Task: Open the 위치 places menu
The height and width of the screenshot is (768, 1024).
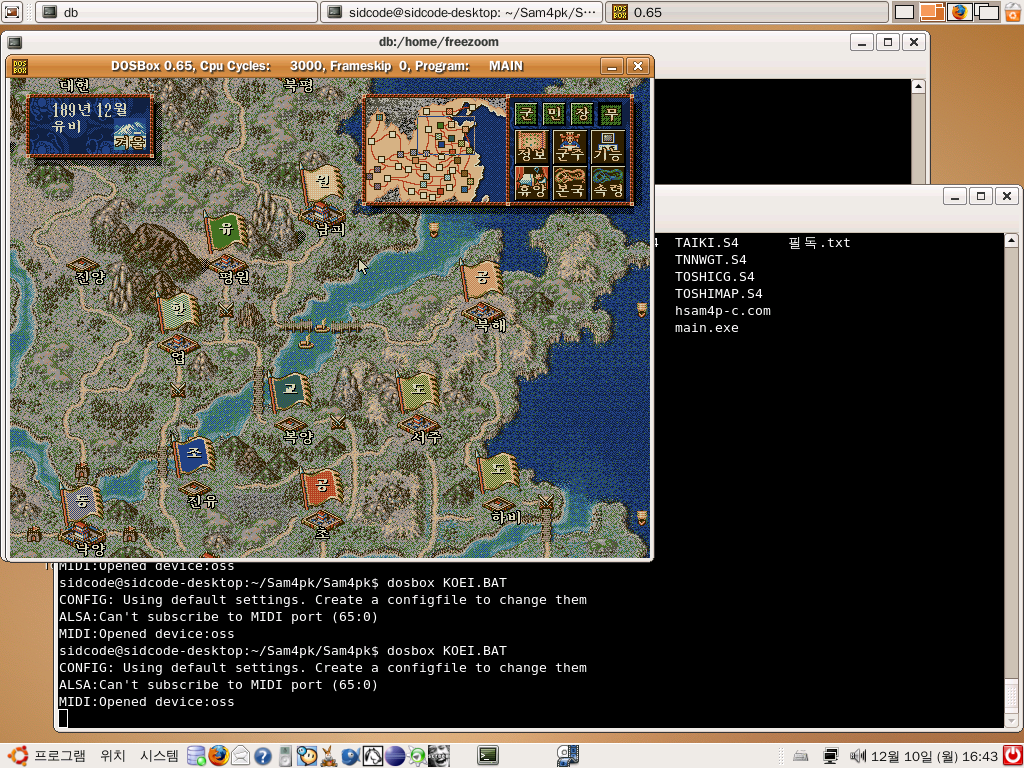Action: click(x=113, y=756)
